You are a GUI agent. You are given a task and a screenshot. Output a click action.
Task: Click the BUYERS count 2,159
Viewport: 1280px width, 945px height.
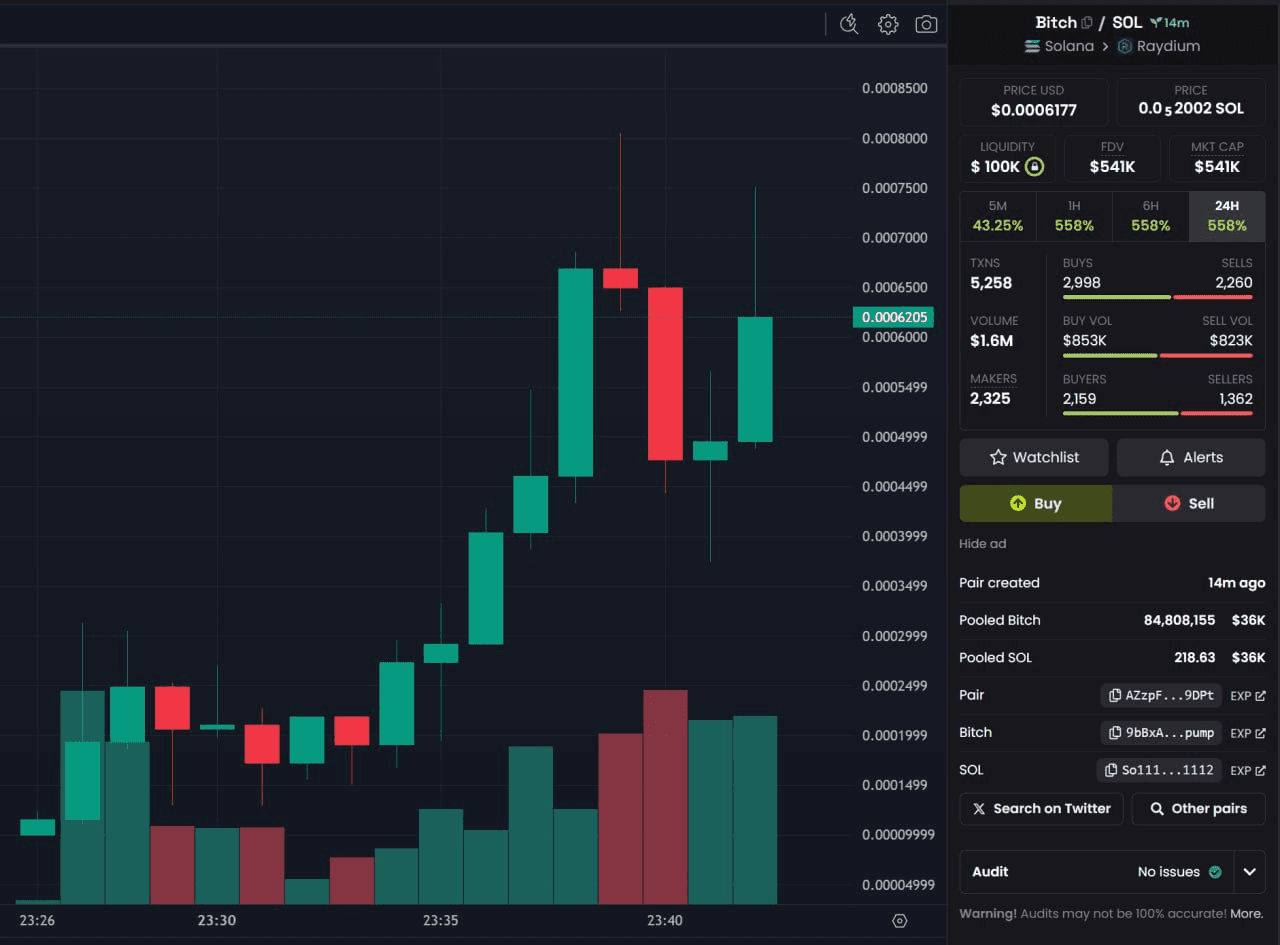pos(1080,399)
